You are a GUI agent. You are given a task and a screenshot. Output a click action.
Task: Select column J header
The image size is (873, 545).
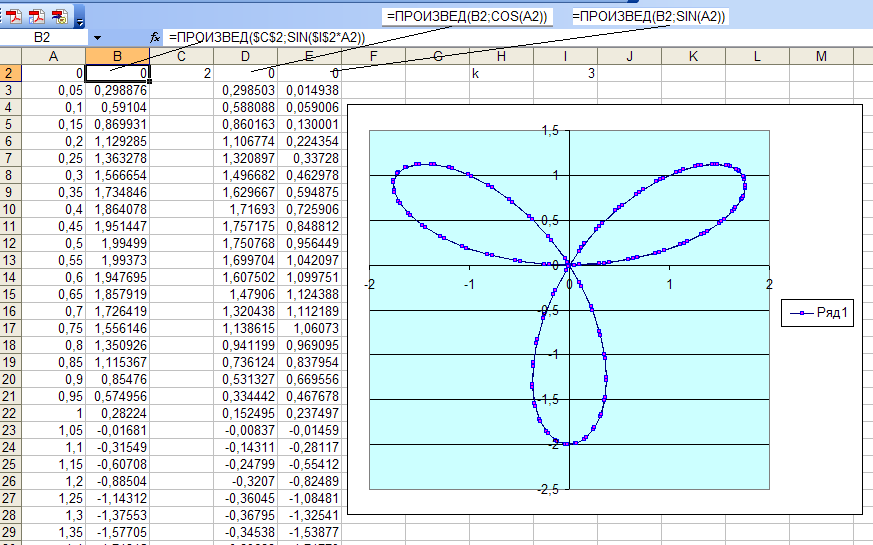(629, 56)
